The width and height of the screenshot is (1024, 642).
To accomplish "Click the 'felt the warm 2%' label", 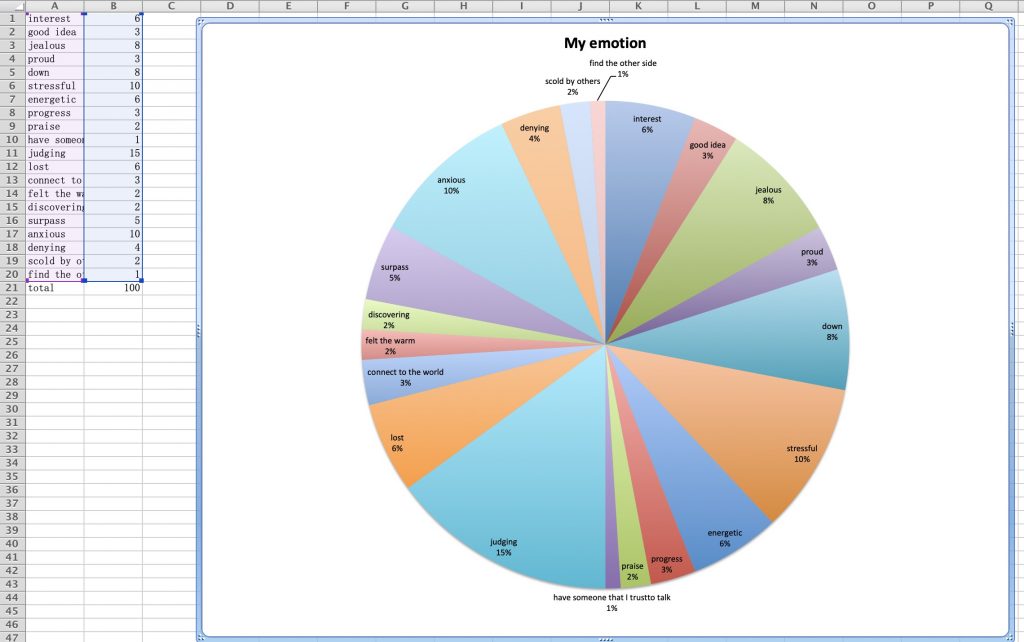I will tap(390, 346).
